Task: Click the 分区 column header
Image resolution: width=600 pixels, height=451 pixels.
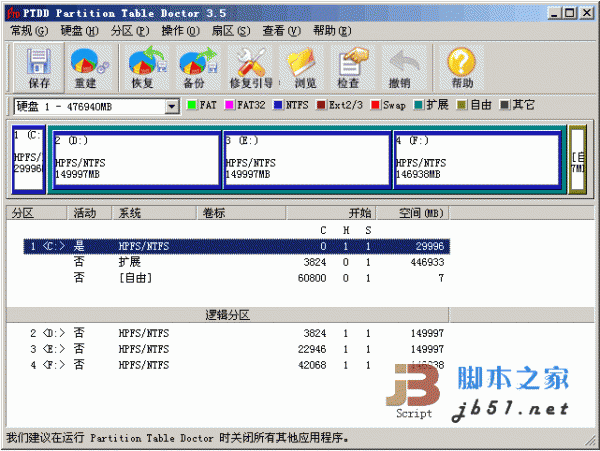Action: tap(37, 213)
